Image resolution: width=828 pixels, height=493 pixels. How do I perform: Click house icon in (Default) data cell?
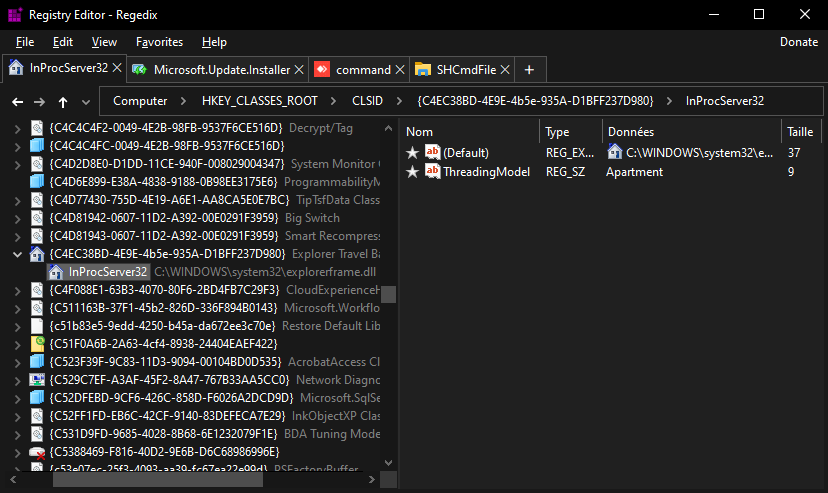click(x=615, y=152)
